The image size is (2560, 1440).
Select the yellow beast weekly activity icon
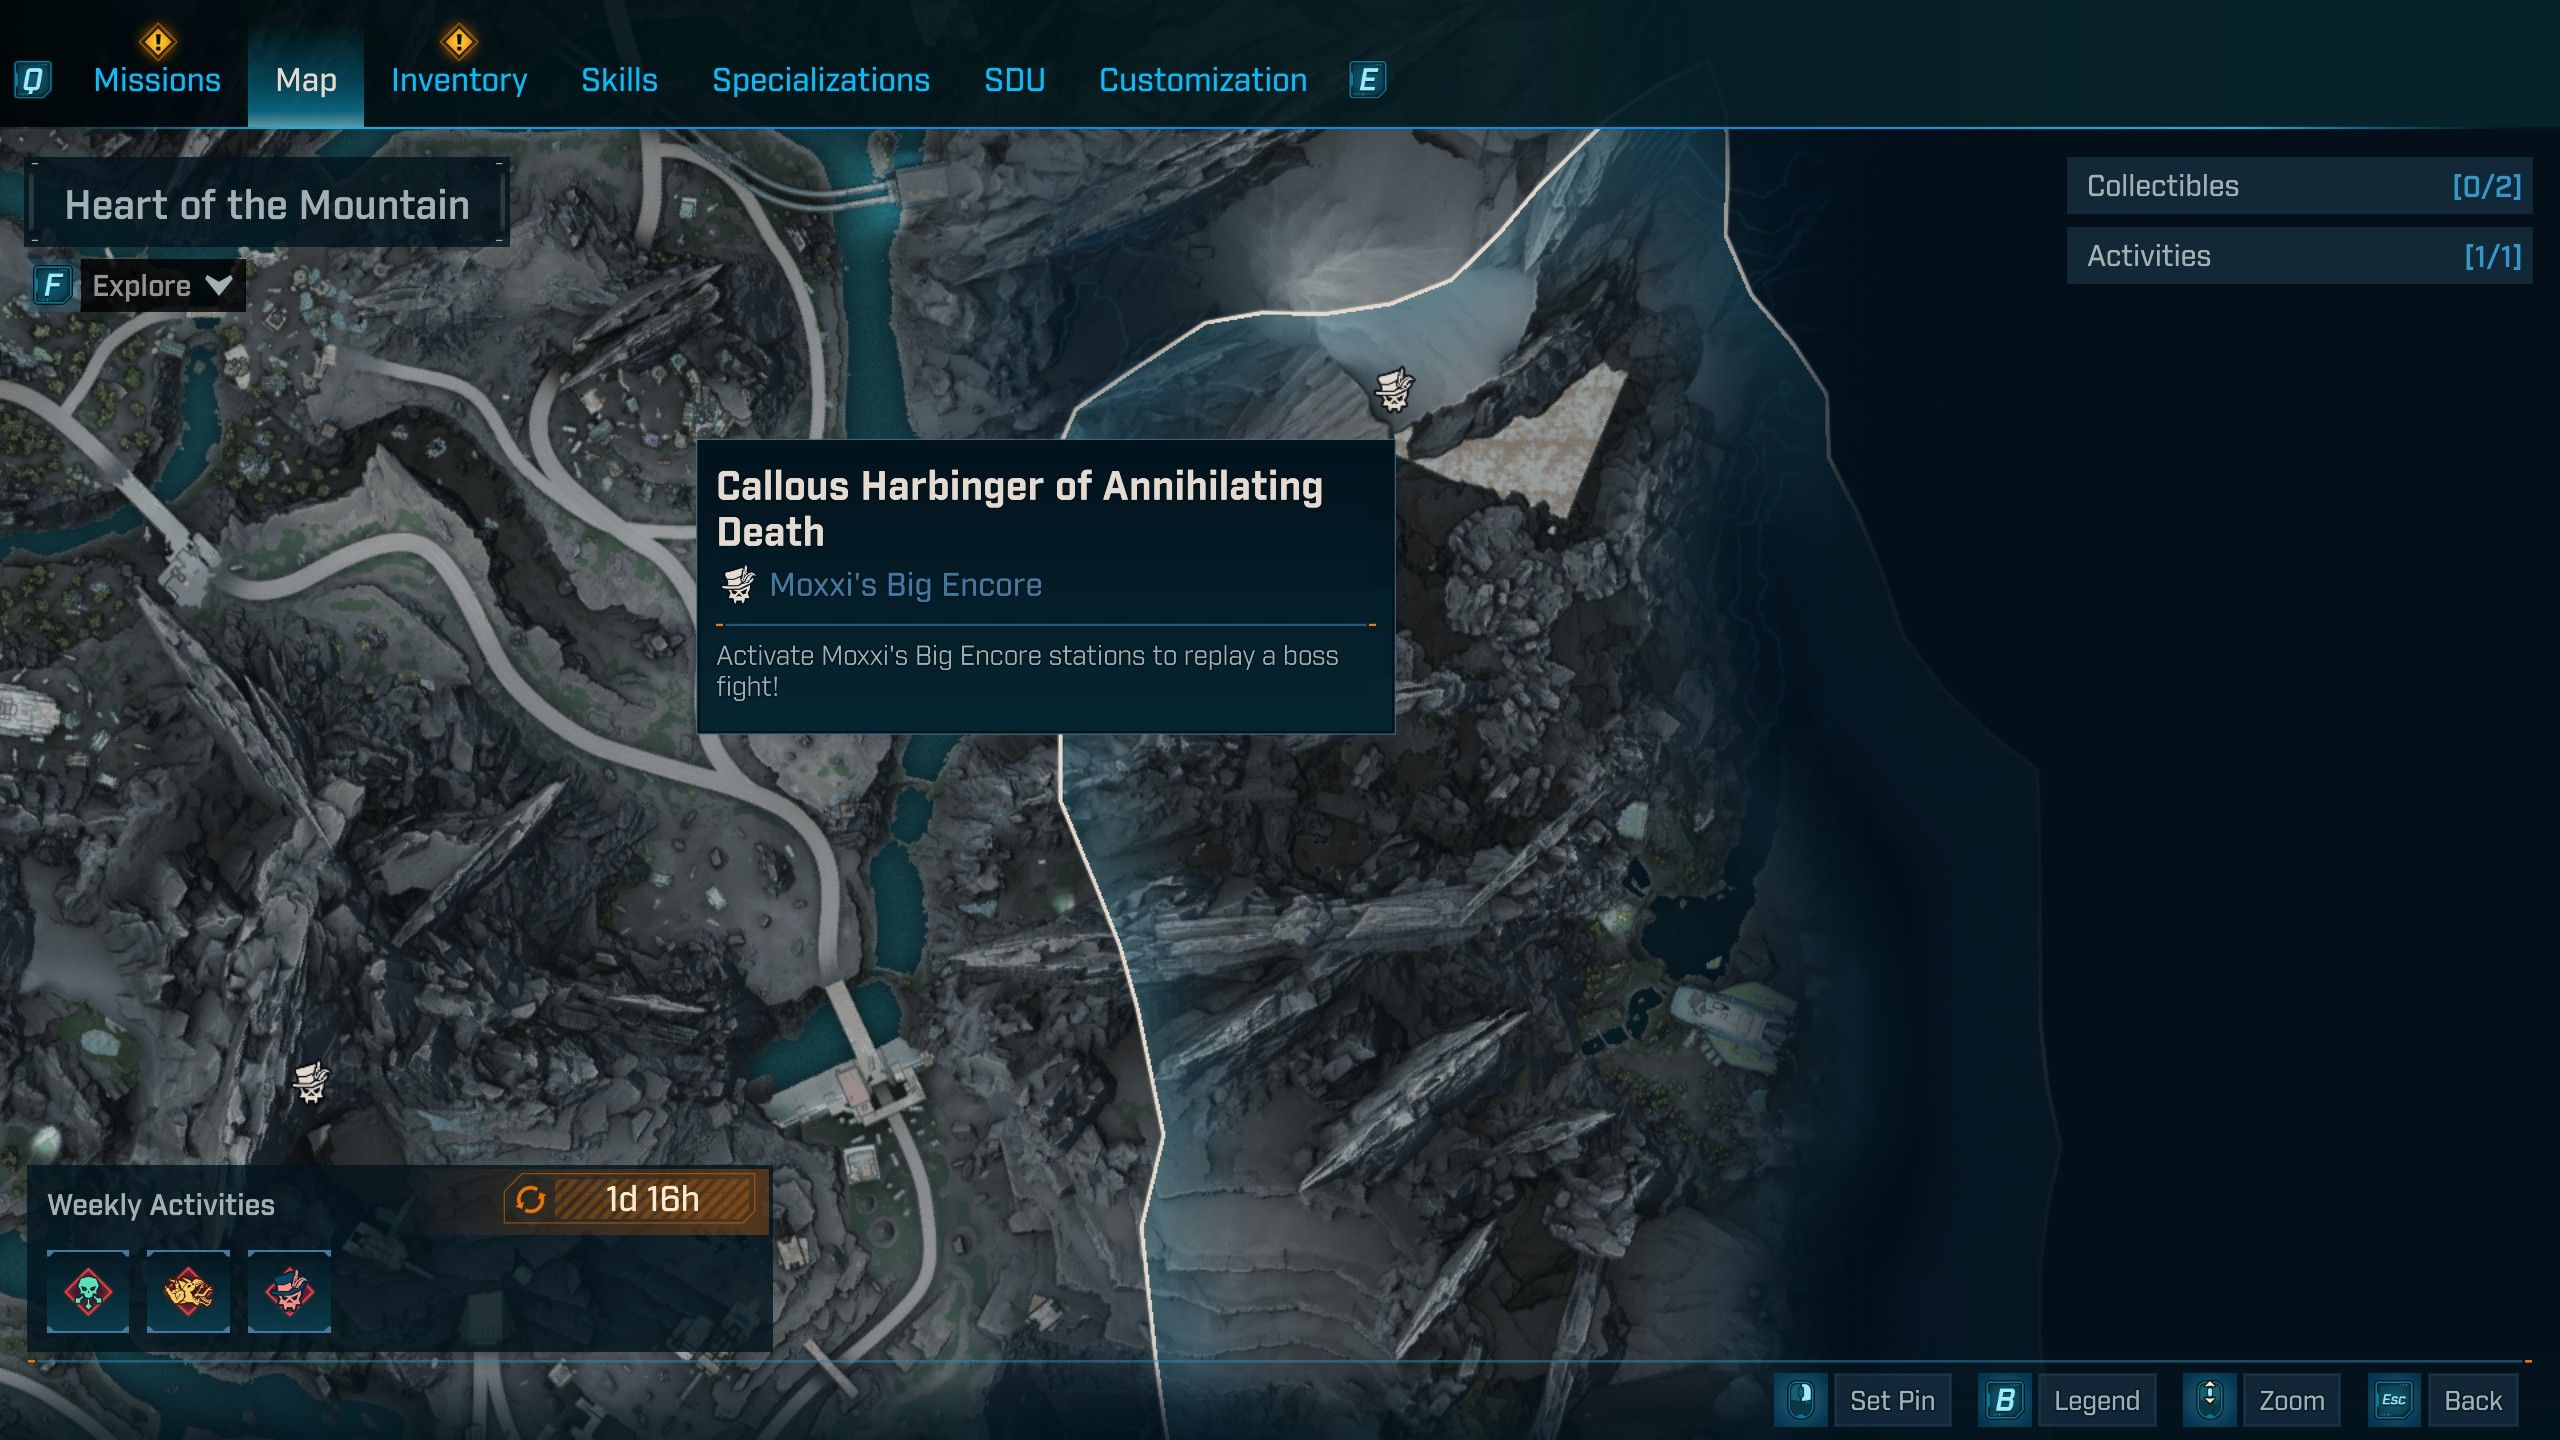point(189,1291)
